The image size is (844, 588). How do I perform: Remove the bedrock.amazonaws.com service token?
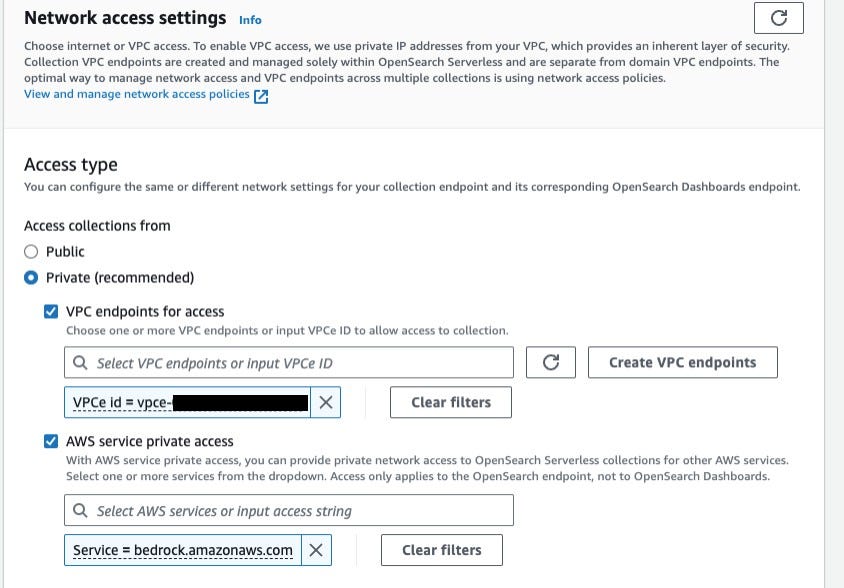click(x=315, y=550)
